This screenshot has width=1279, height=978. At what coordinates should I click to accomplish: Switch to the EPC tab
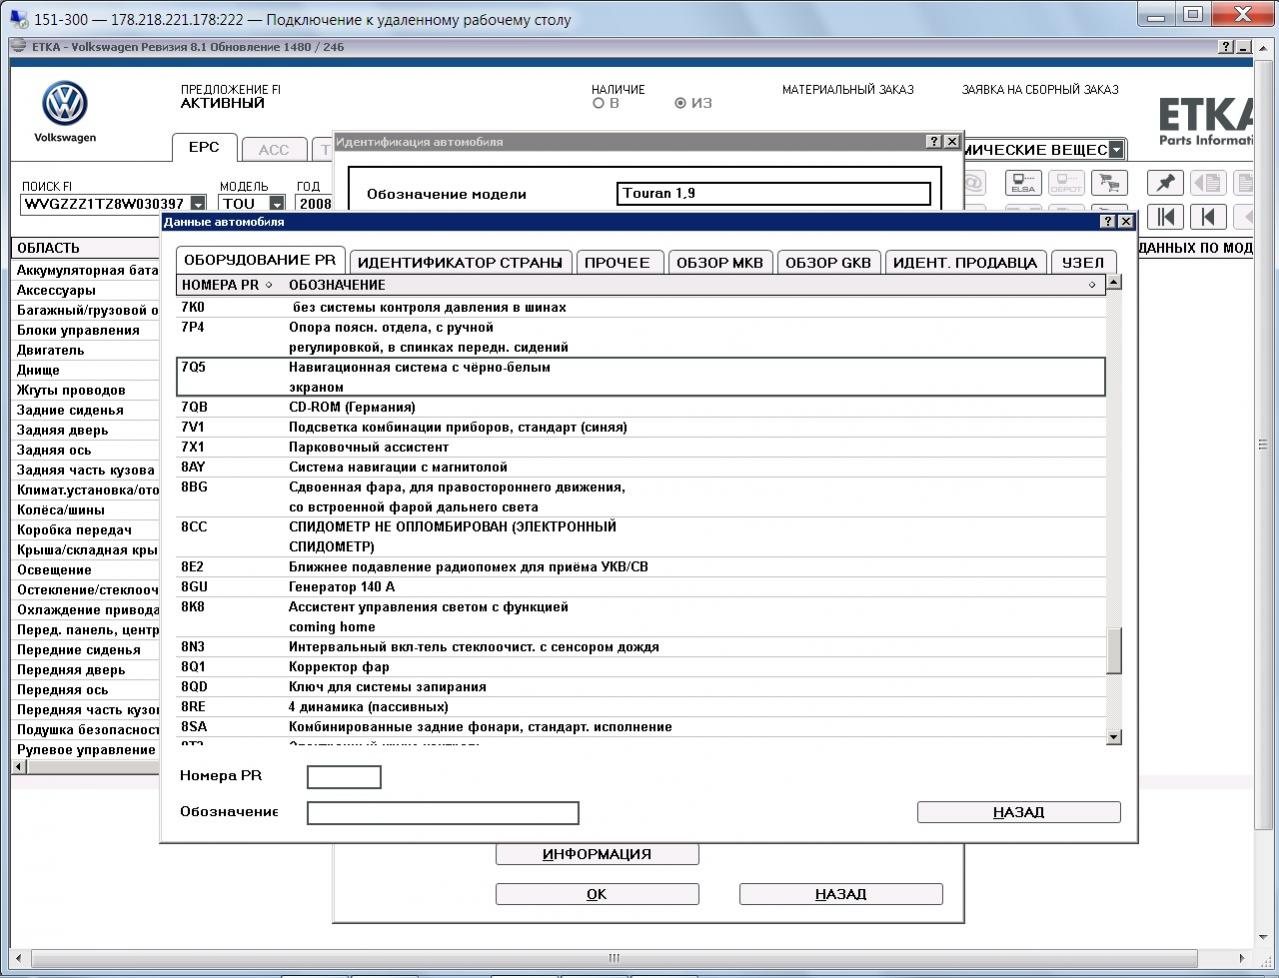204,148
